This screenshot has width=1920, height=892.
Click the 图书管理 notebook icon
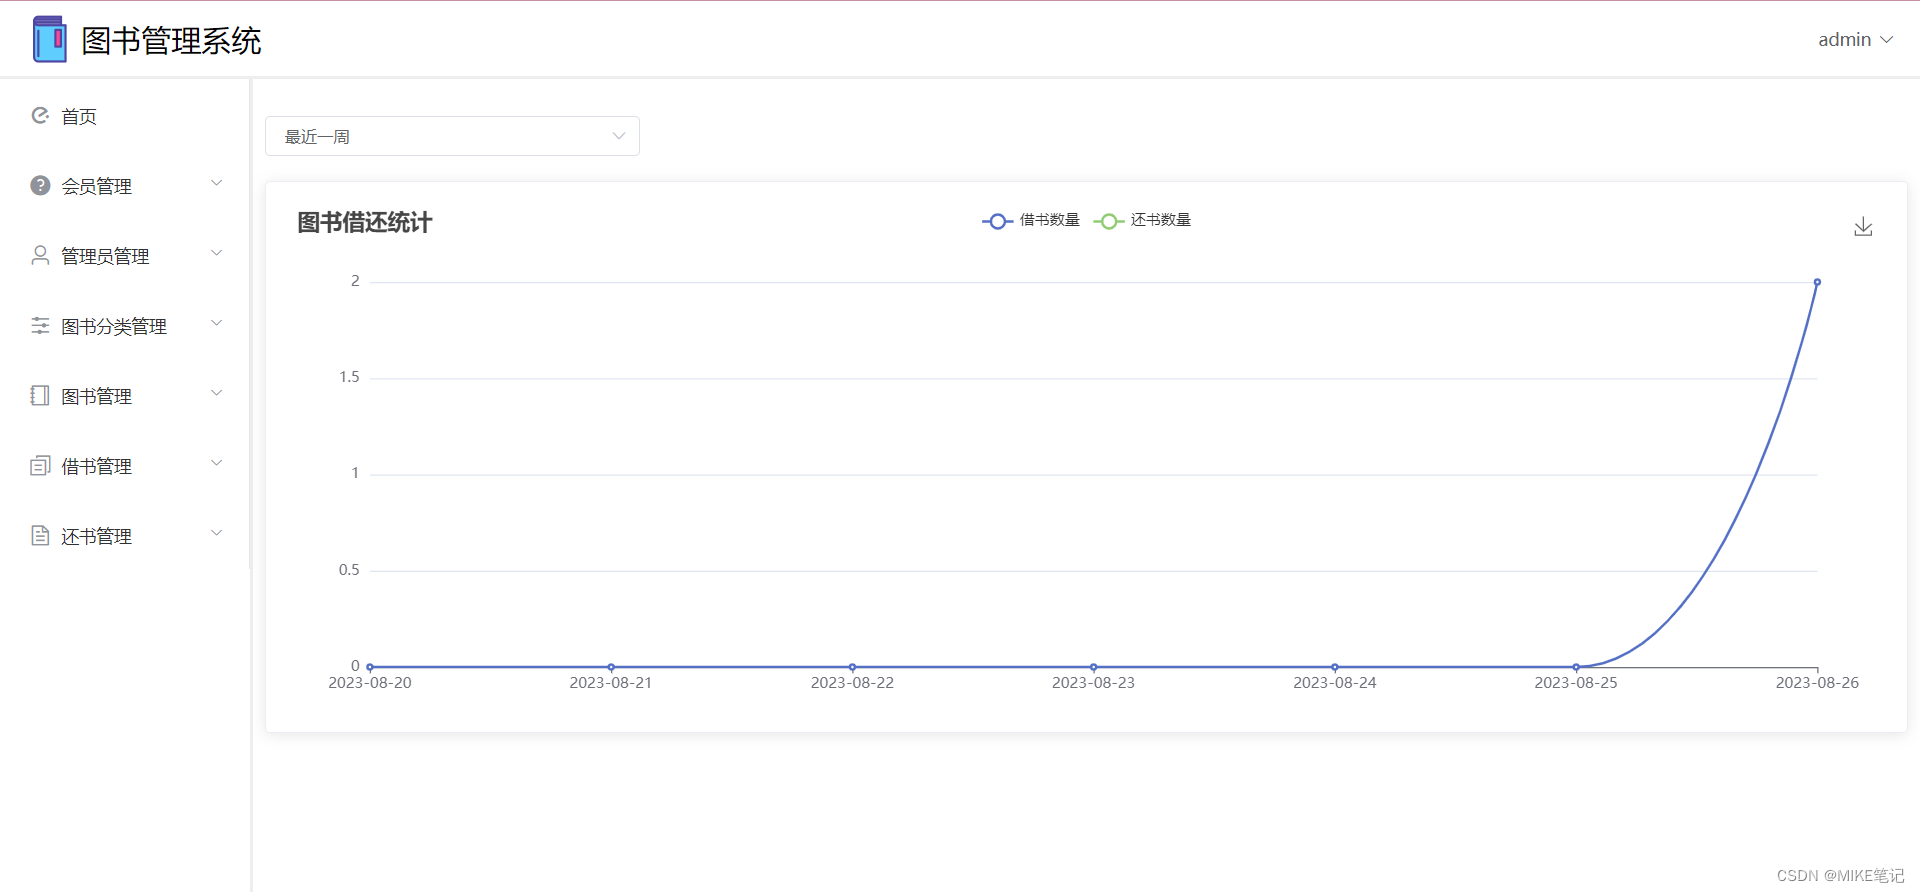point(40,395)
